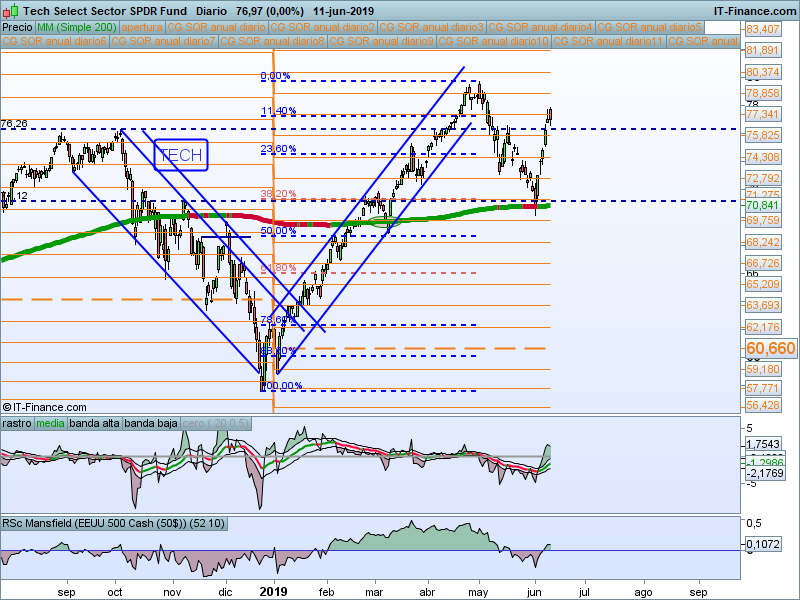The width and height of the screenshot is (800, 600).
Task: Click the green media label
Action: click(51, 423)
